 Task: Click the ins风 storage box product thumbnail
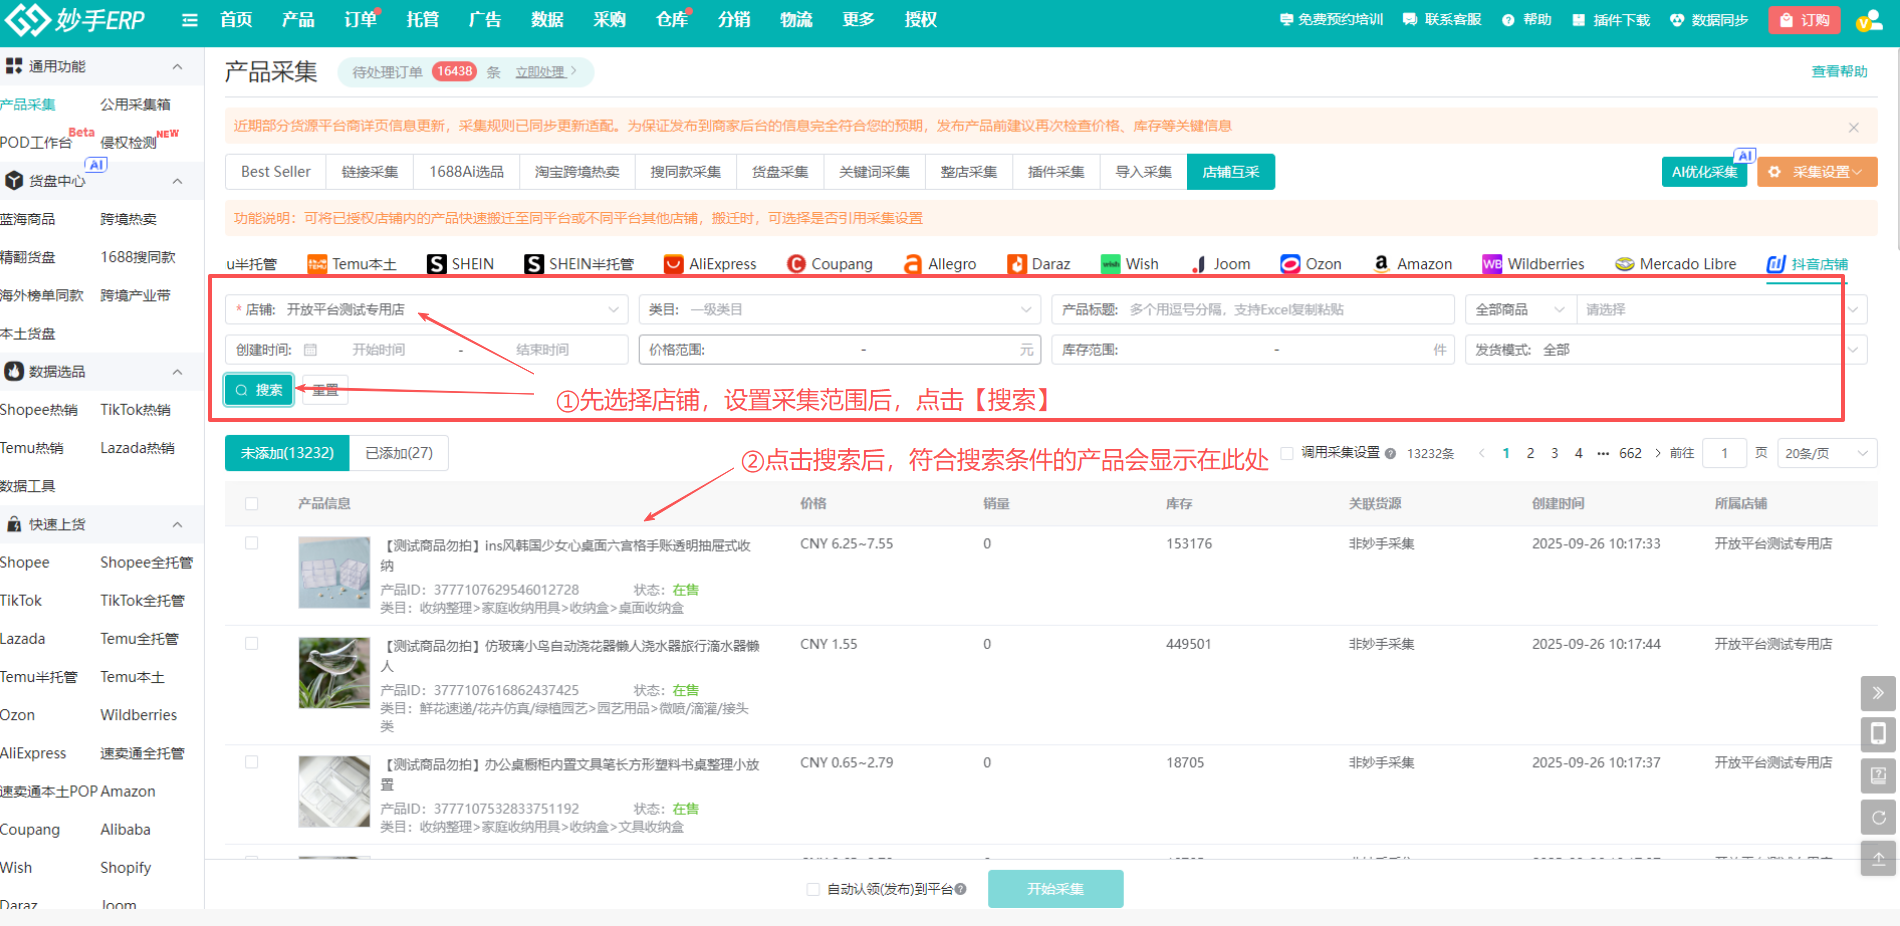(334, 573)
